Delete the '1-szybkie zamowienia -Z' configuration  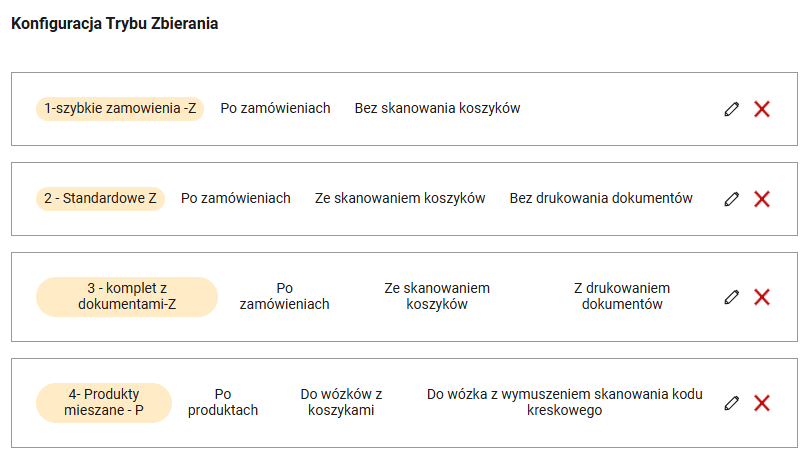[x=762, y=109]
